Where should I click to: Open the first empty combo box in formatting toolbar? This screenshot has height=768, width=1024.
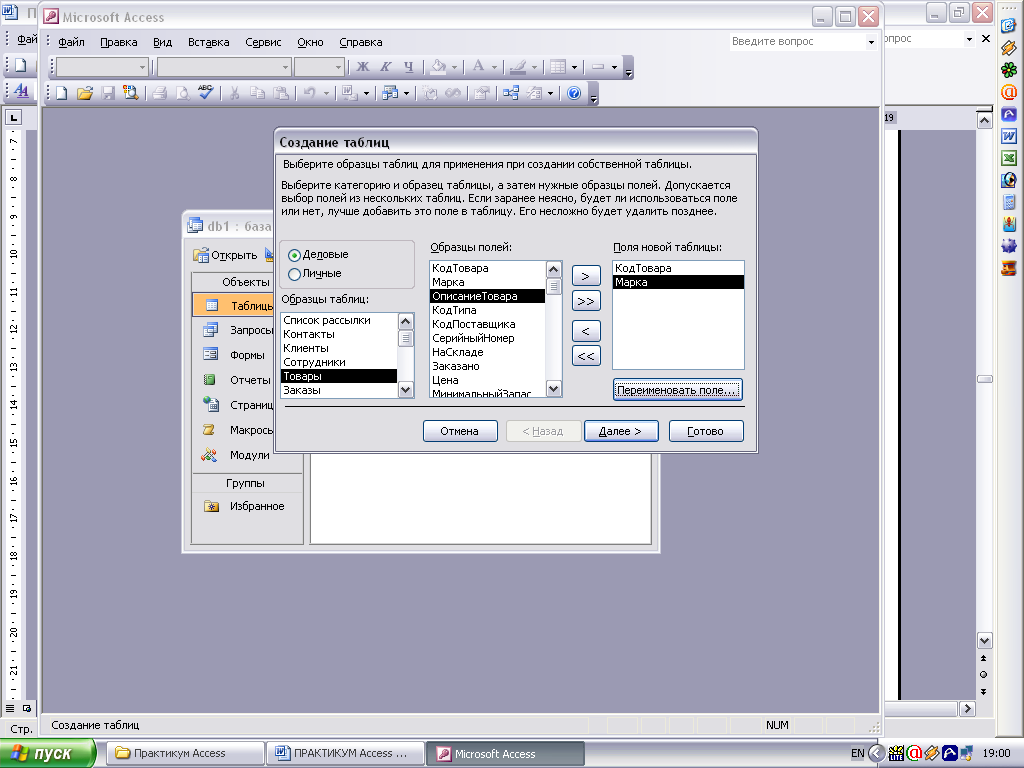(x=142, y=67)
